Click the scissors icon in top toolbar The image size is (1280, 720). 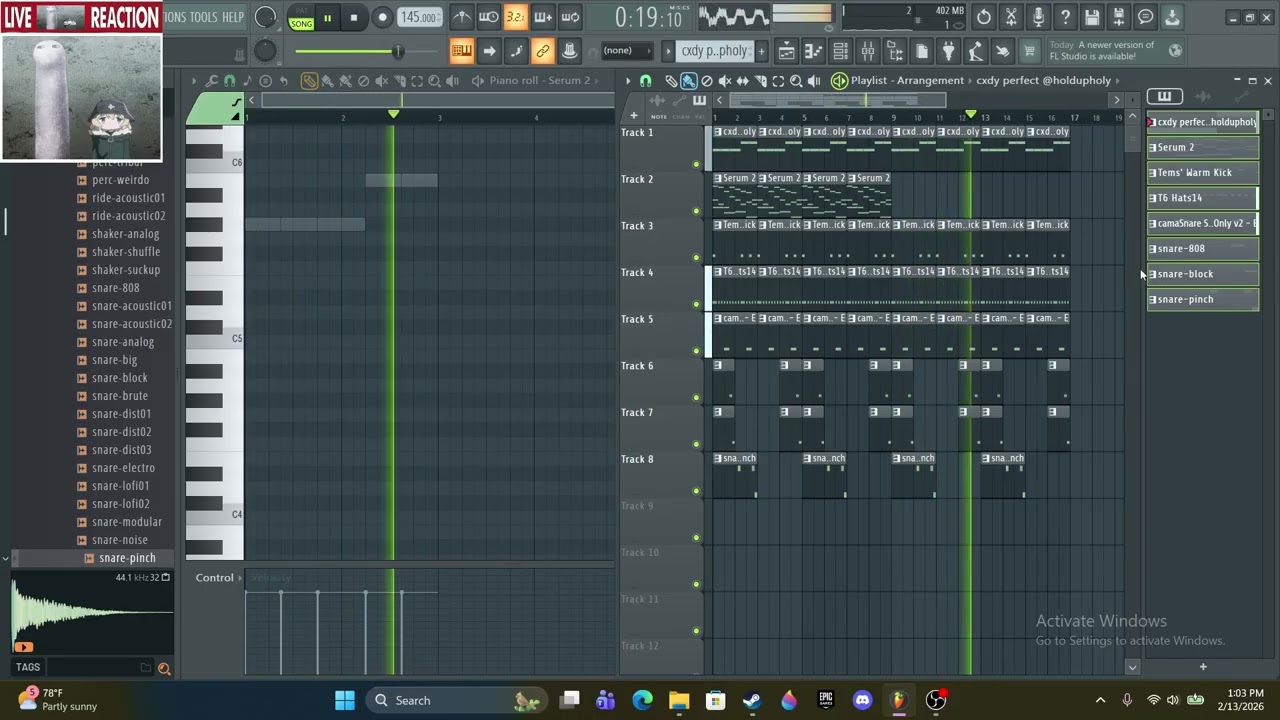pyautogui.click(x=1011, y=17)
